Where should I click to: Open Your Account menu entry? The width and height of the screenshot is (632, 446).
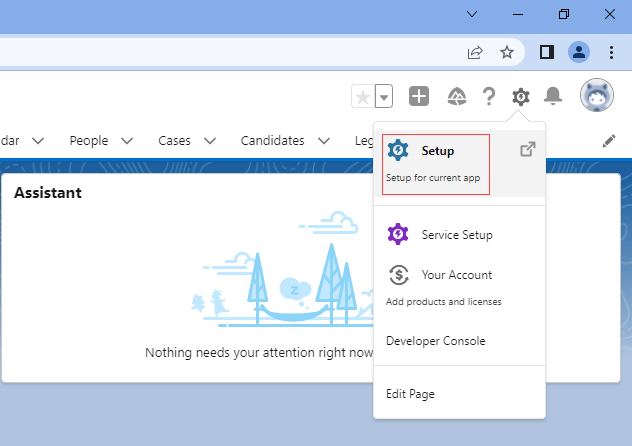pos(456,275)
